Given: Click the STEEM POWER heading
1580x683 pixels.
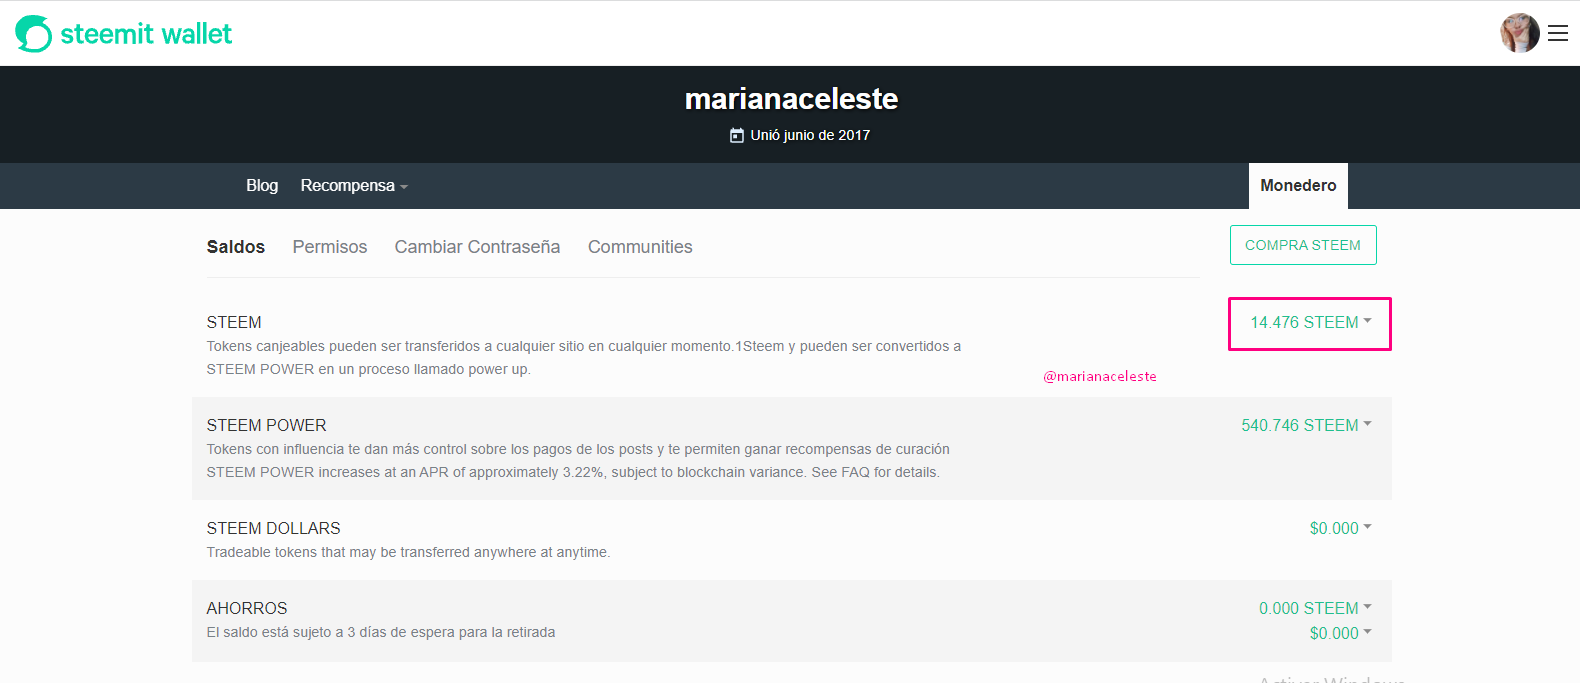Looking at the screenshot, I should point(266,425).
